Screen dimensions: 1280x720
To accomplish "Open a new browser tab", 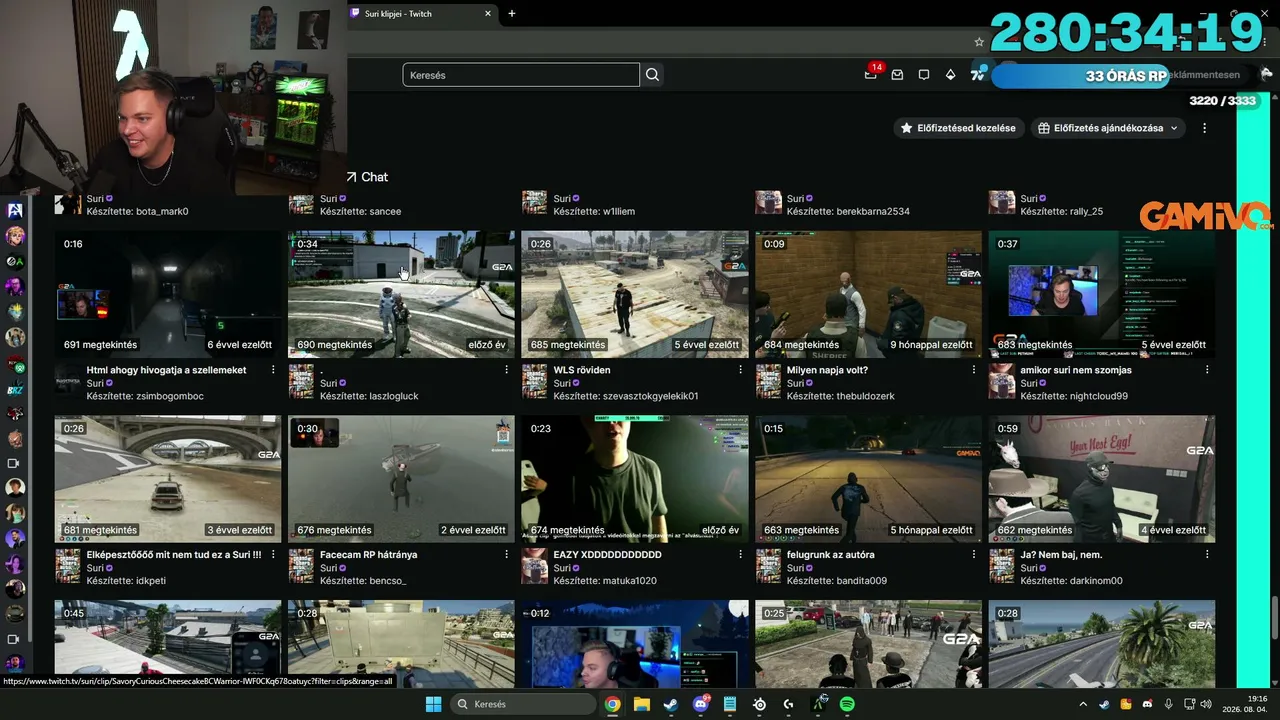I will [512, 14].
